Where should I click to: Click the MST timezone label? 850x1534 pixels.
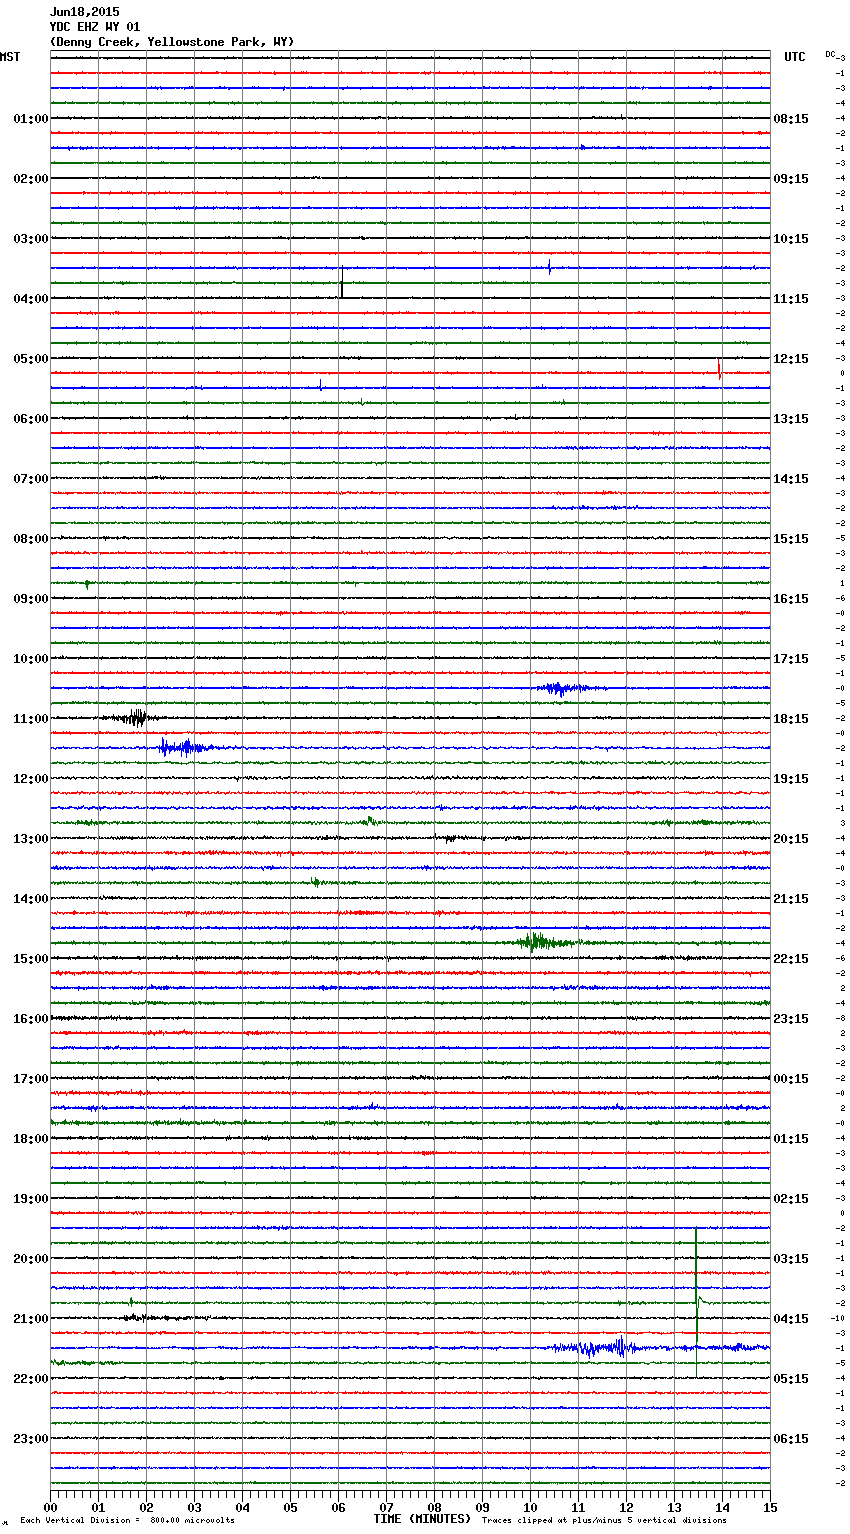coord(10,57)
